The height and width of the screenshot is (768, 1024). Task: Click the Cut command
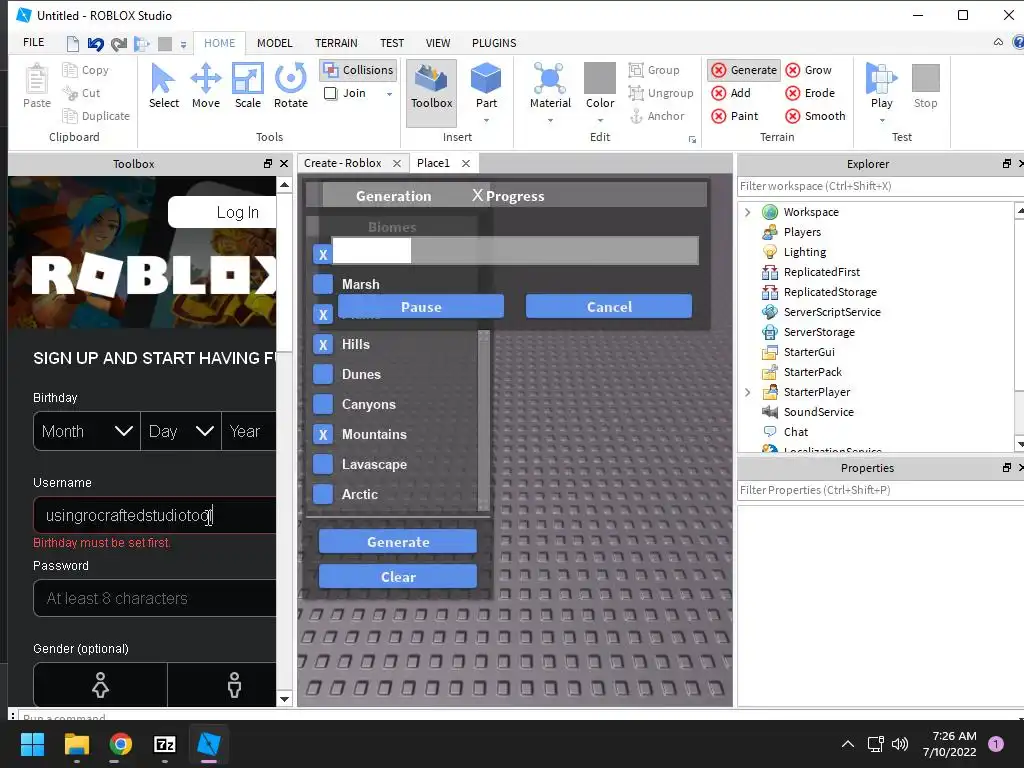(82, 93)
